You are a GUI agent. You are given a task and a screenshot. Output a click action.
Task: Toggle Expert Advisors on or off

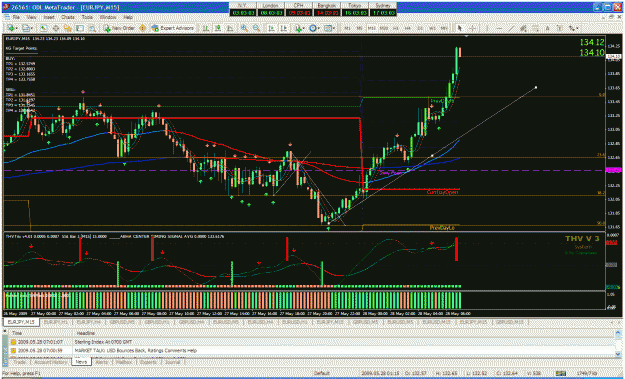(x=173, y=28)
